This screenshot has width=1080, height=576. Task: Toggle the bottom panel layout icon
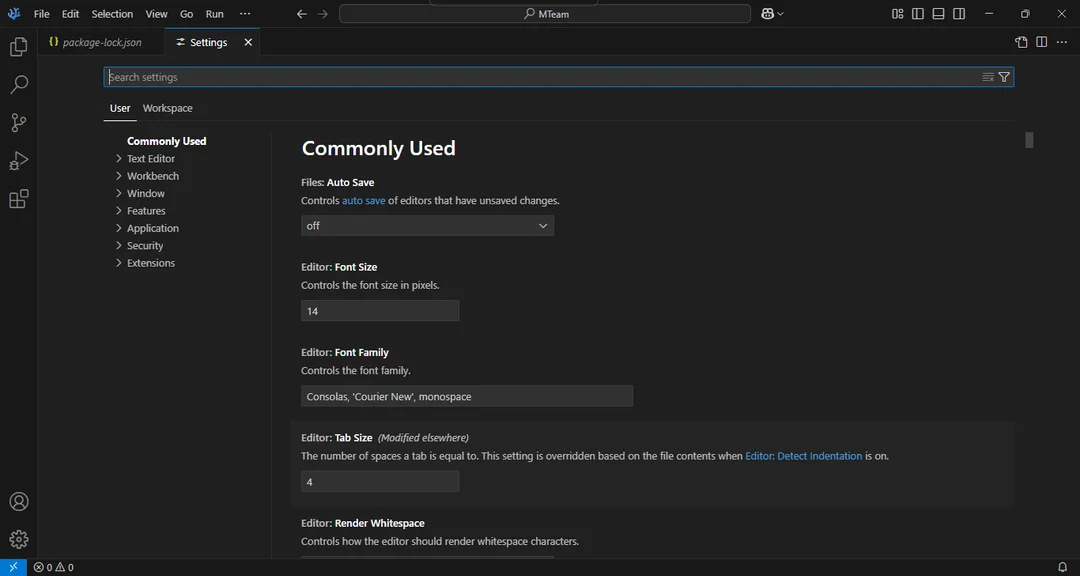[938, 14]
